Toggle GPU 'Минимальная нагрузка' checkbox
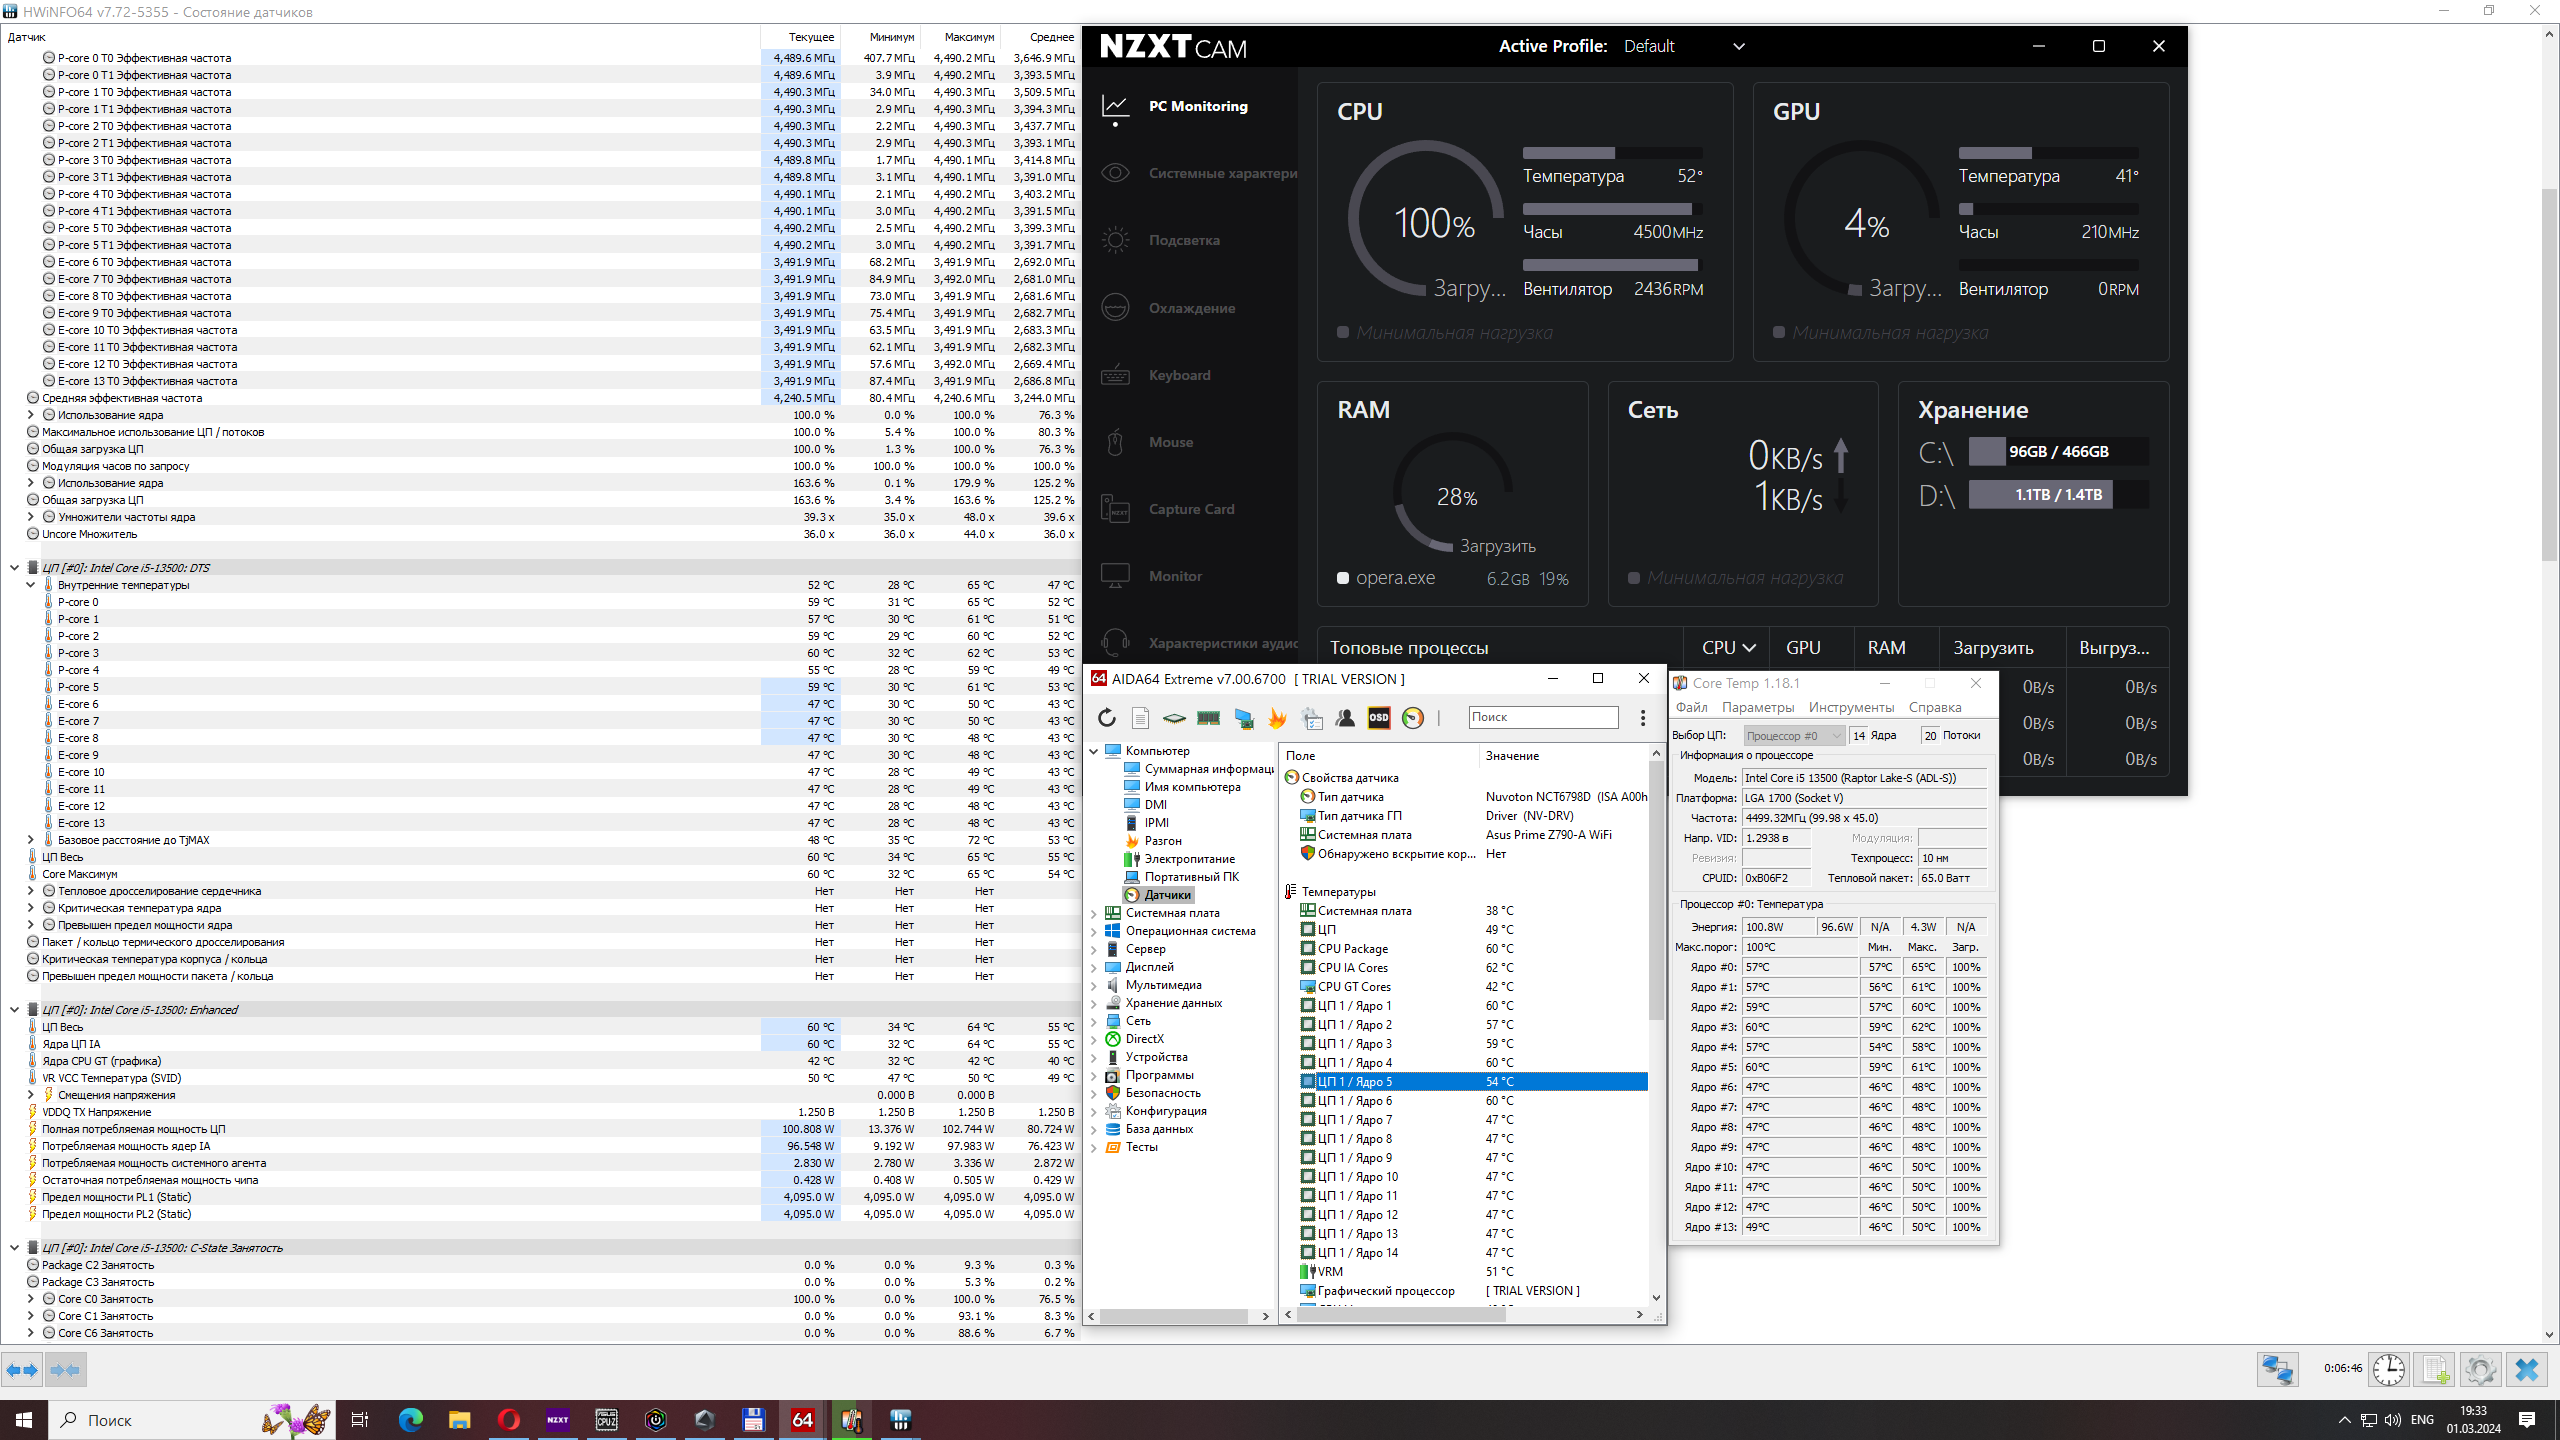 1779,332
